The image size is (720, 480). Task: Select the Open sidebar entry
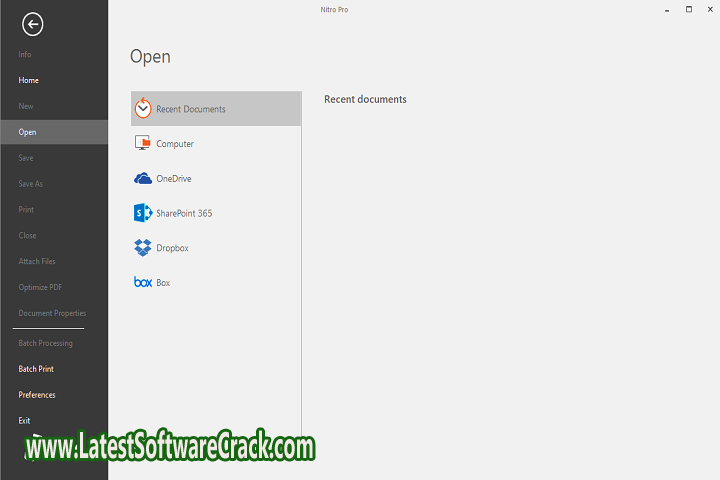(x=27, y=132)
